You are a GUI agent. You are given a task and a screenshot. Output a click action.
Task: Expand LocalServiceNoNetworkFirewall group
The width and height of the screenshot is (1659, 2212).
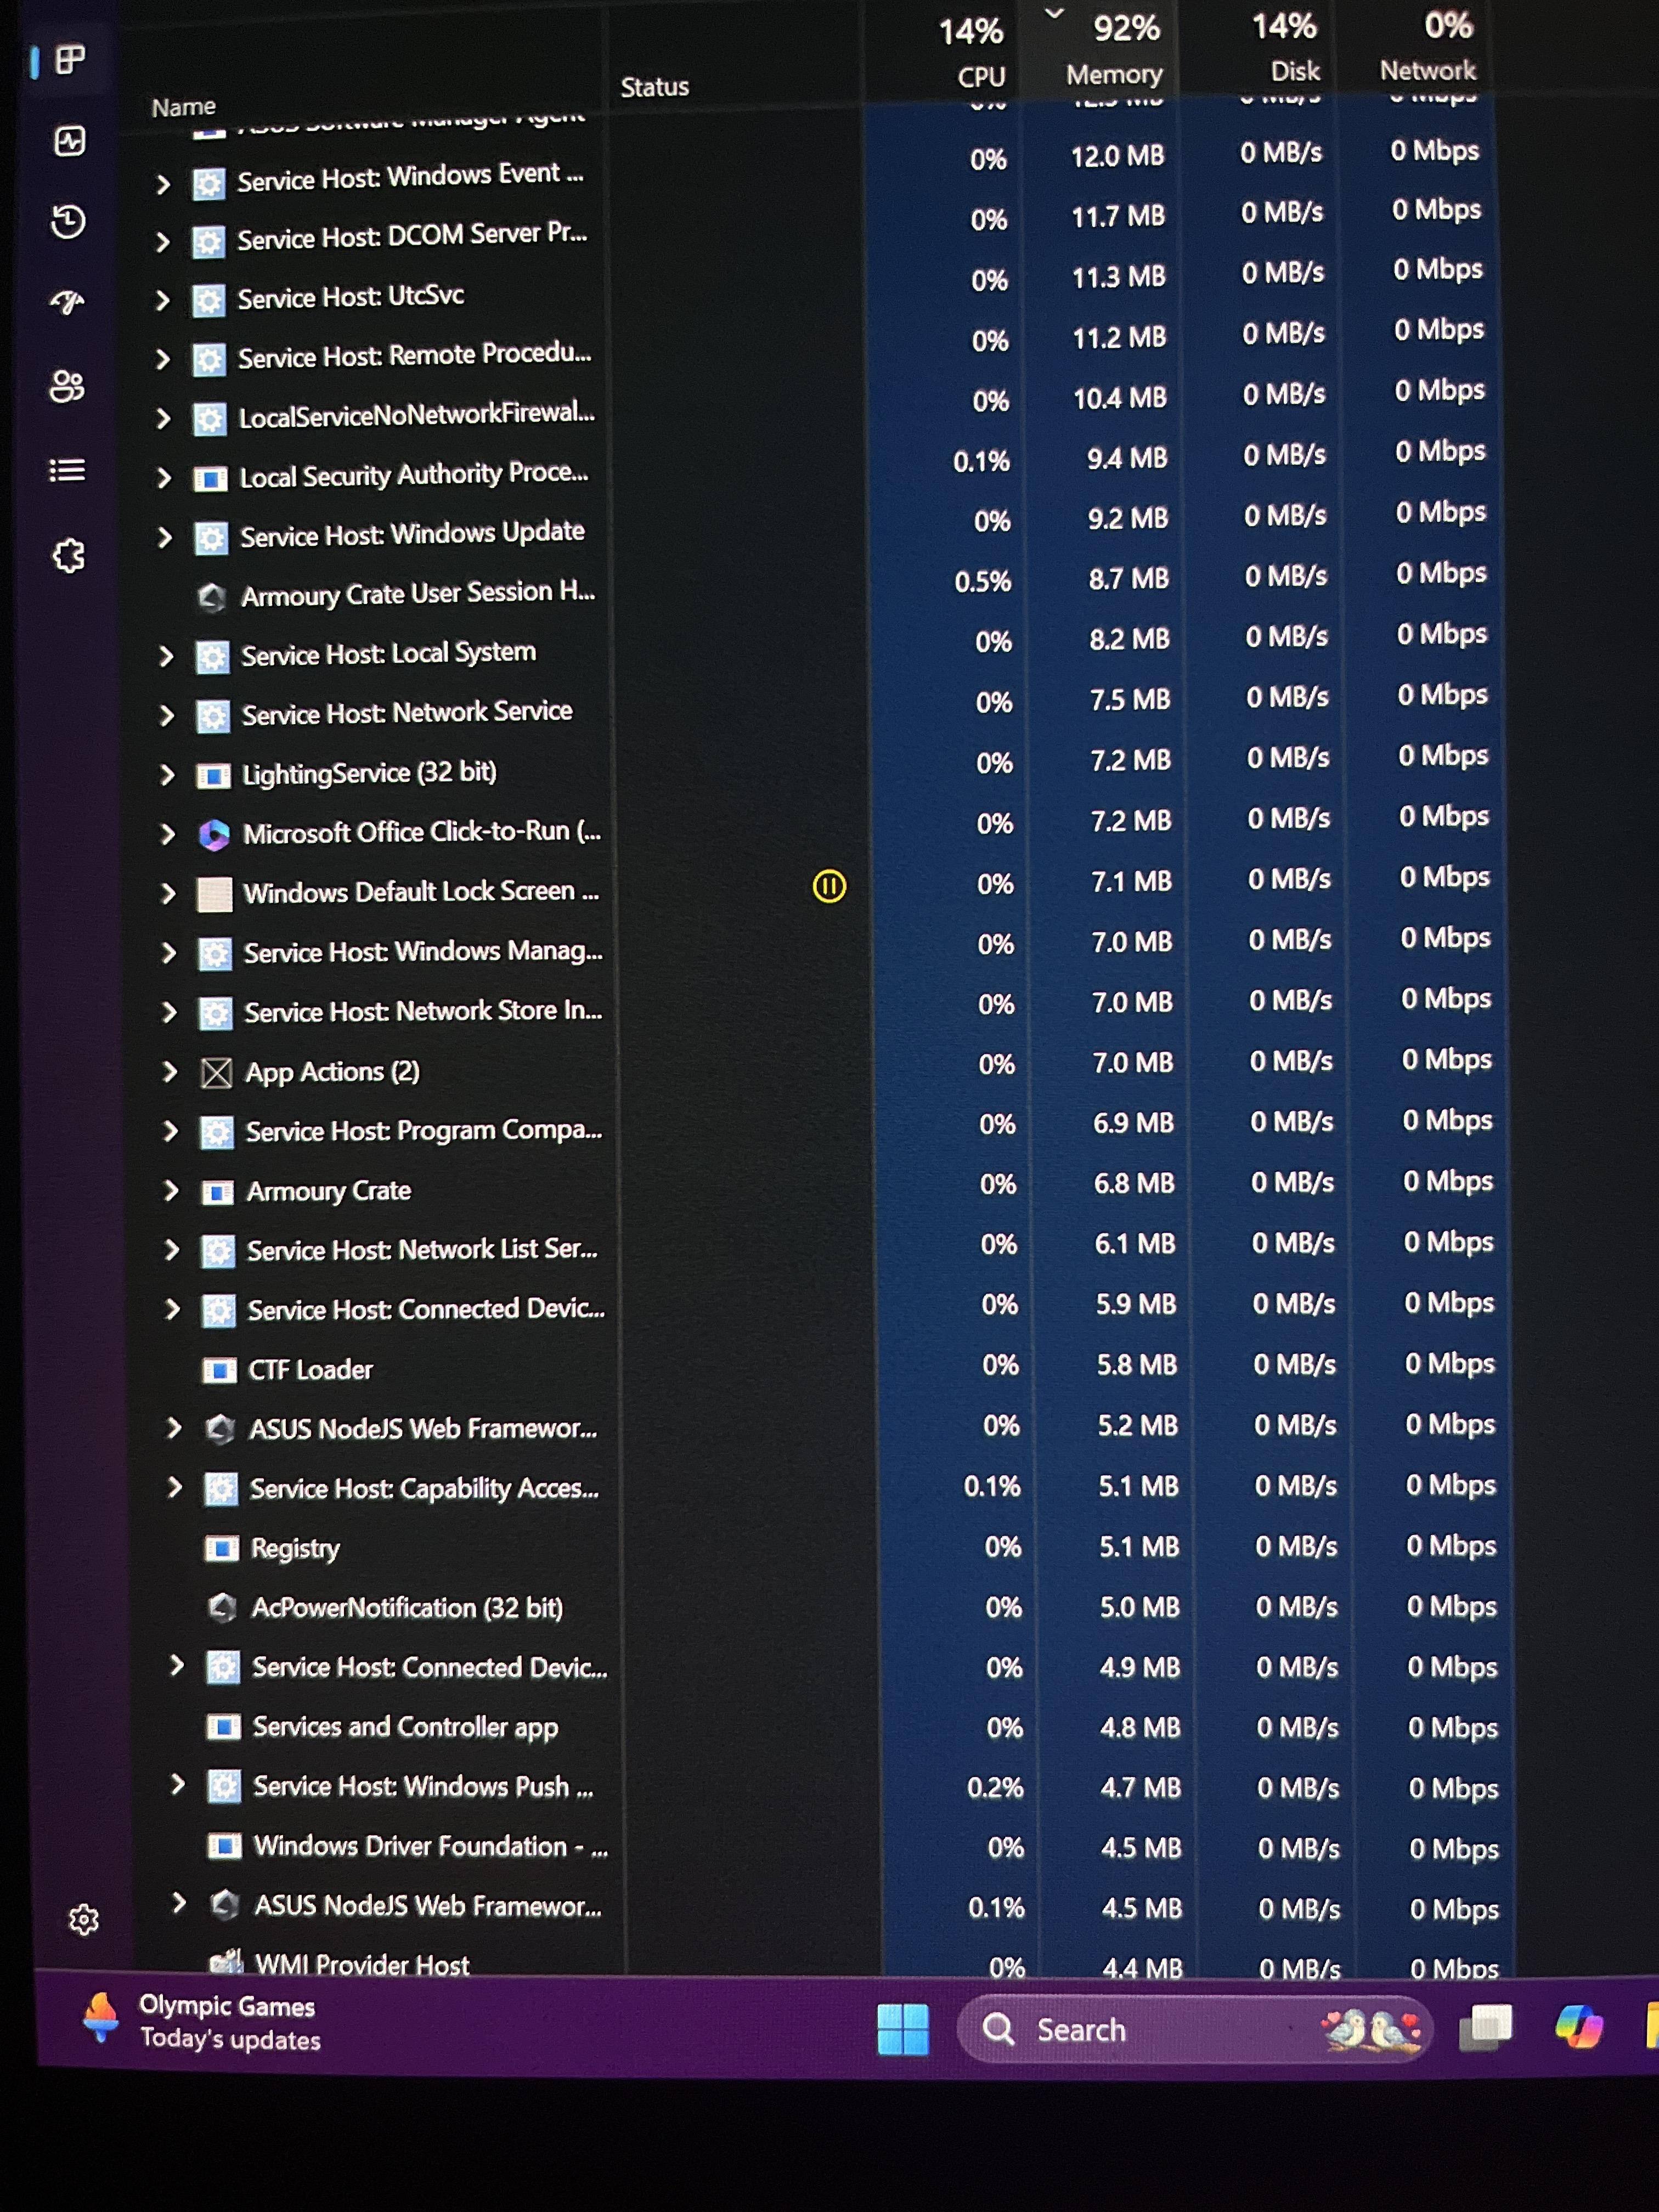[164, 419]
